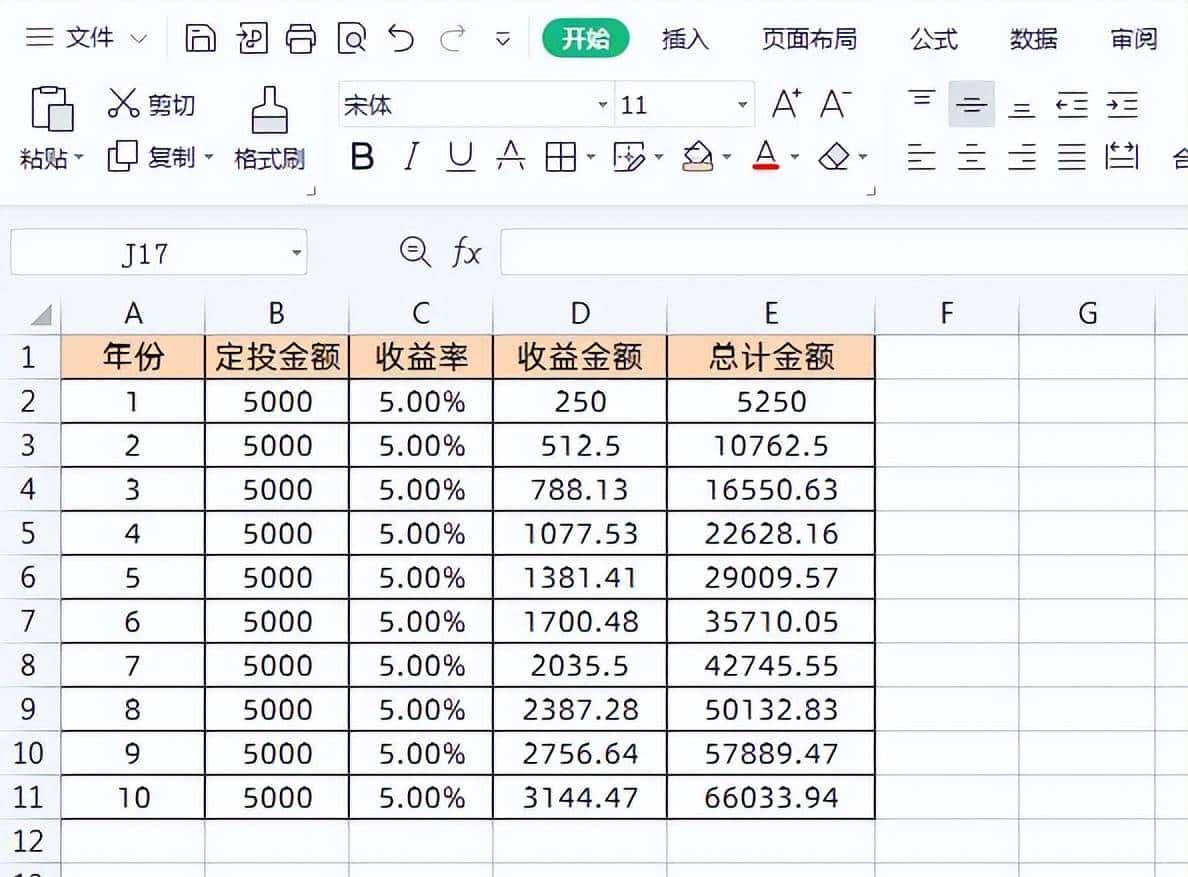Apply underline formatting
The width and height of the screenshot is (1188, 877).
click(460, 157)
